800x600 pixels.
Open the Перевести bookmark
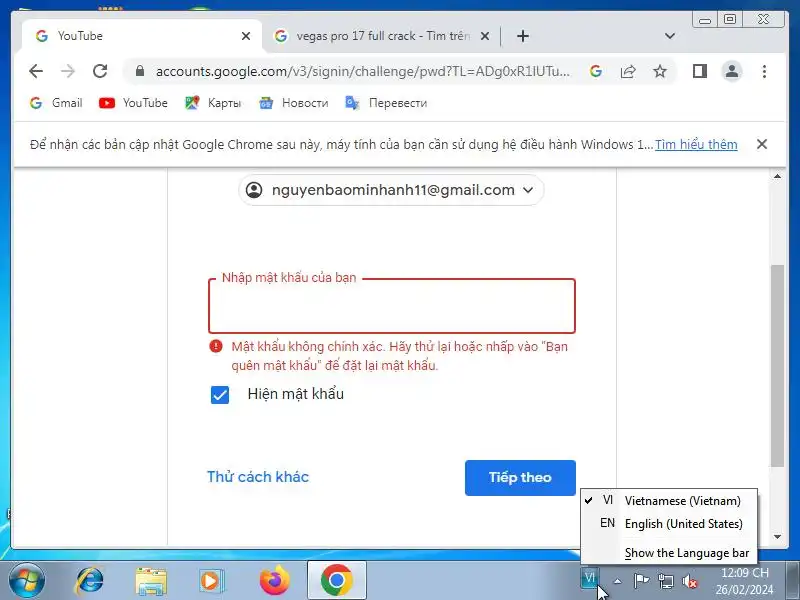point(386,103)
